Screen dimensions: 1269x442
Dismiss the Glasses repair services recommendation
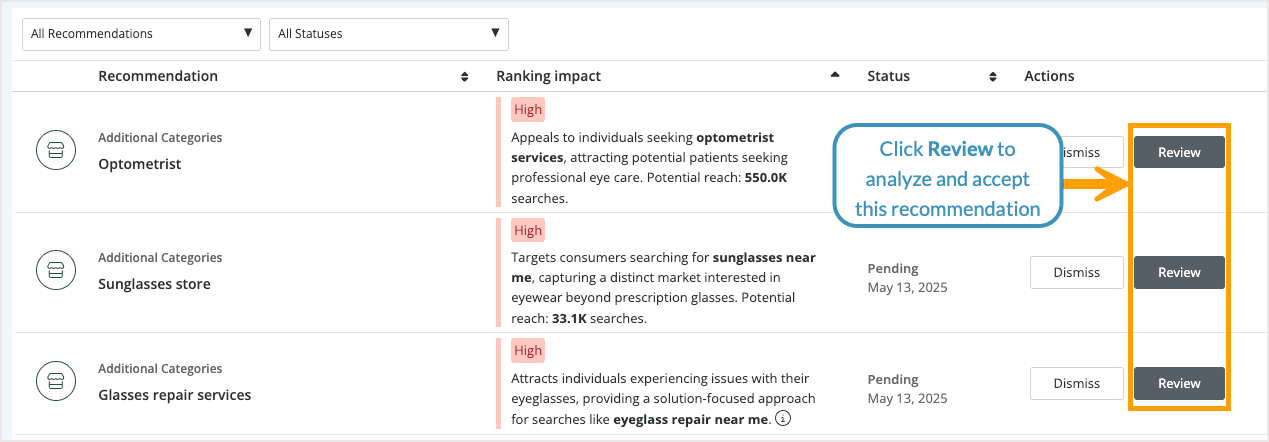click(1076, 383)
